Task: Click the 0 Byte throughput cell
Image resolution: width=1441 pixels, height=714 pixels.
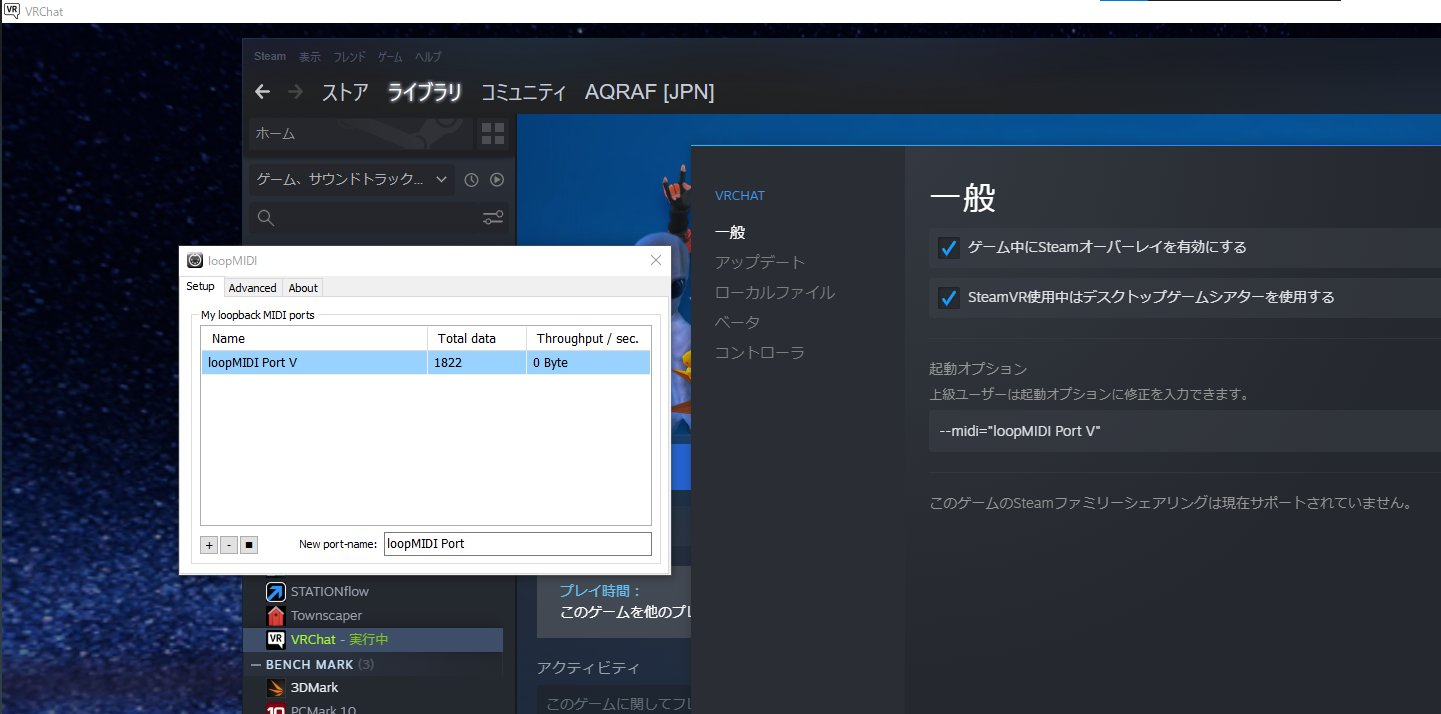Action: tap(589, 362)
